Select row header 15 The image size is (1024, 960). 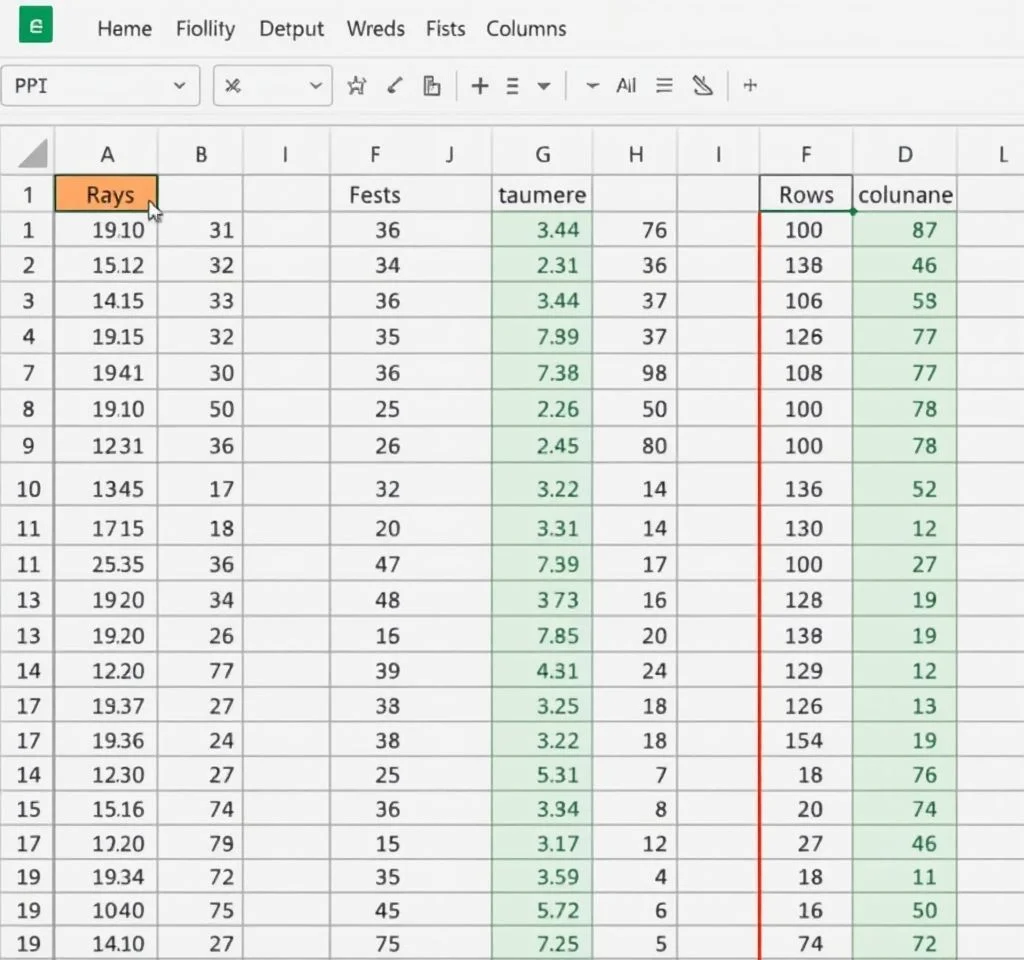pyautogui.click(x=28, y=809)
